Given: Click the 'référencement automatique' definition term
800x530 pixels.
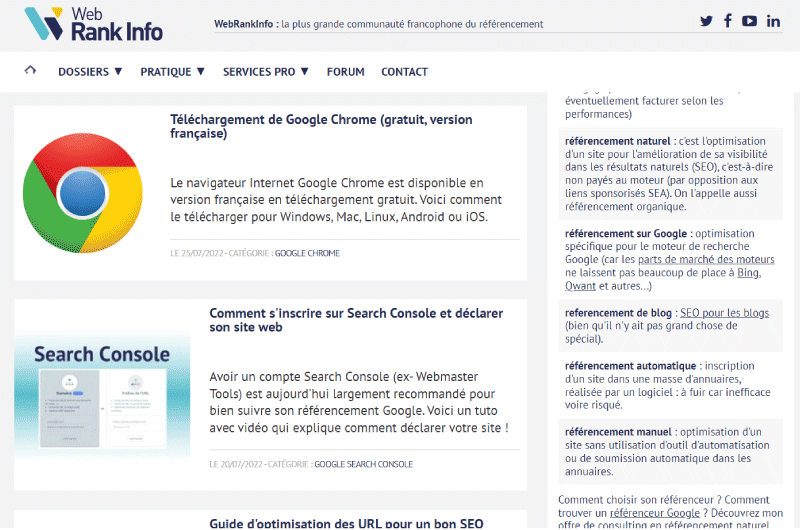Looking at the screenshot, I should click(x=630, y=366).
